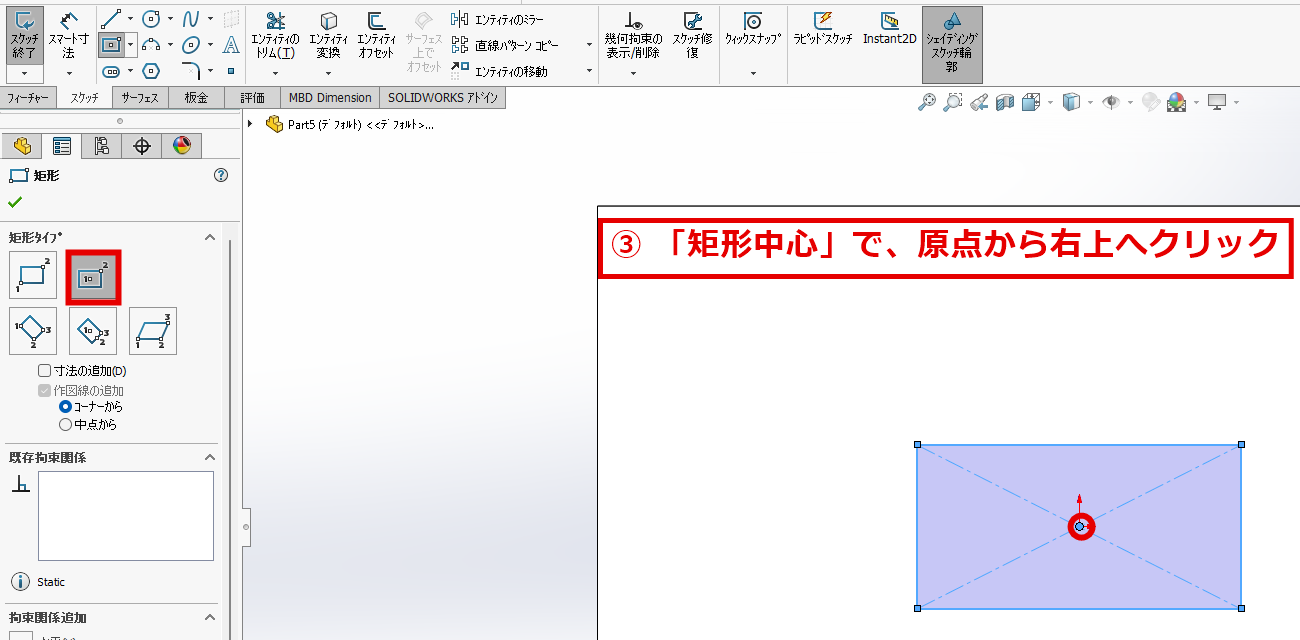
Task: Switch to the スケッチ (Sketch) tab
Action: (x=85, y=98)
